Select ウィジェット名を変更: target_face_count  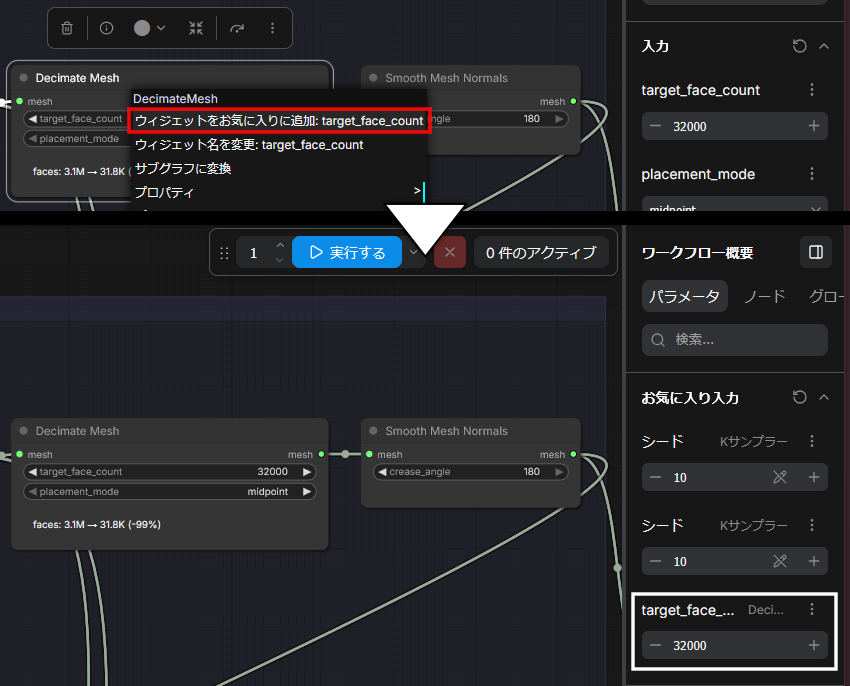249,145
